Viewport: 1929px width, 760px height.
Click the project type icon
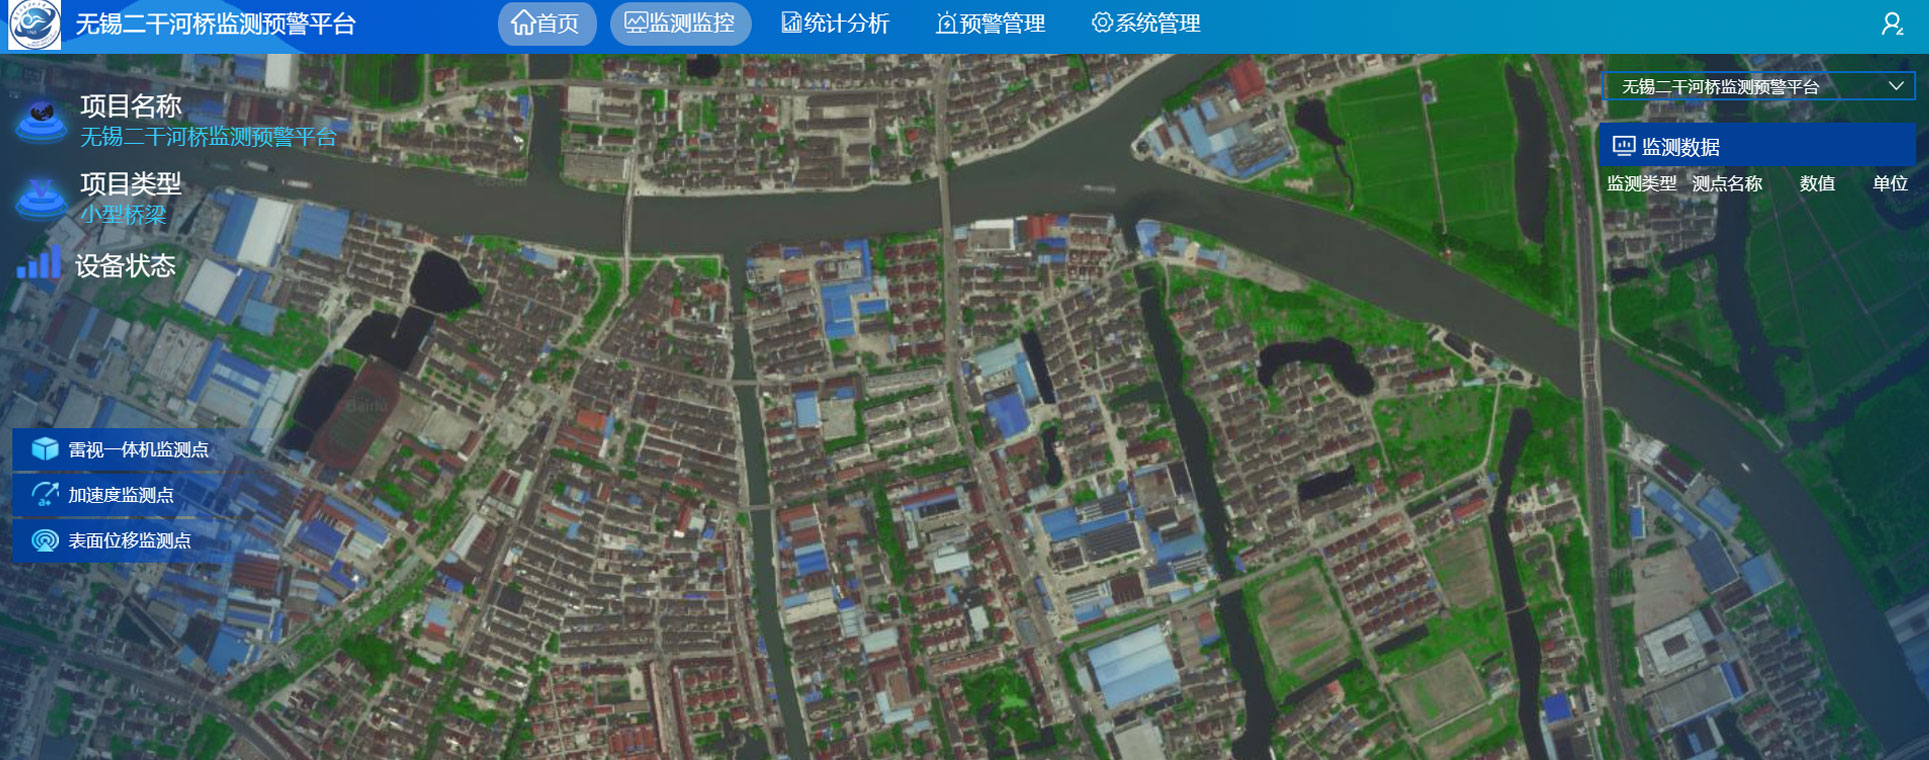[x=41, y=198]
